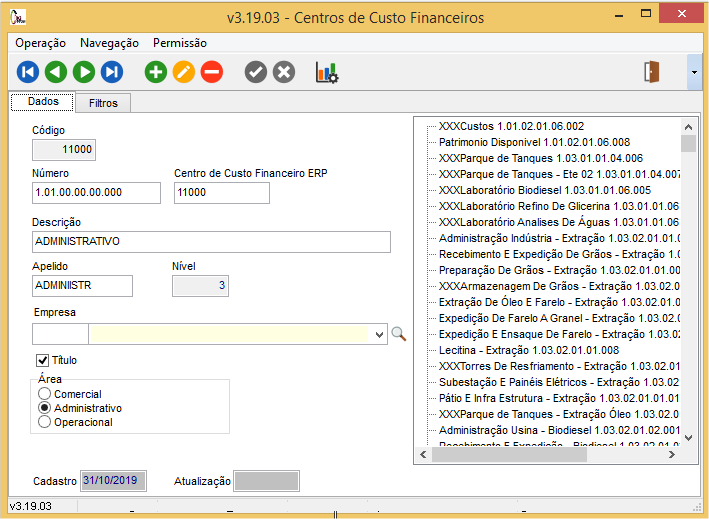Edit record with orange pencil icon
709x519 pixels.
pos(184,72)
